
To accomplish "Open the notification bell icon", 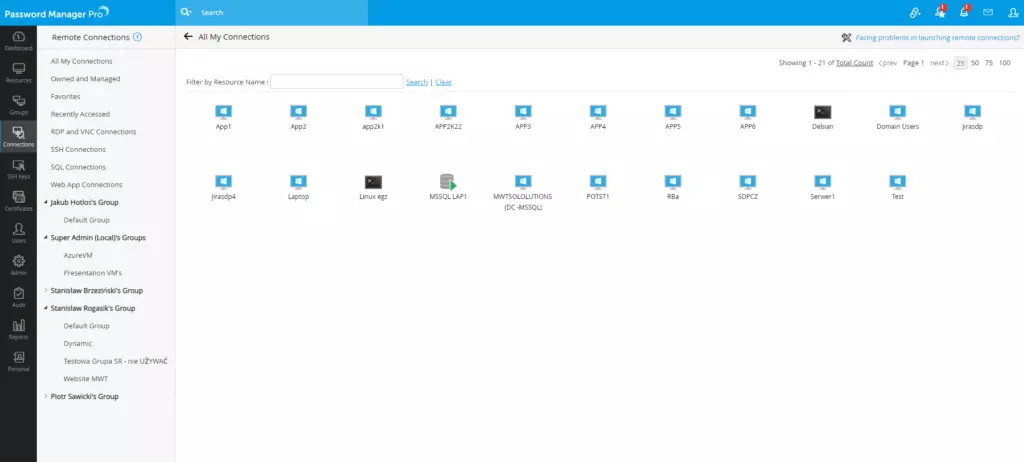I will (x=964, y=12).
